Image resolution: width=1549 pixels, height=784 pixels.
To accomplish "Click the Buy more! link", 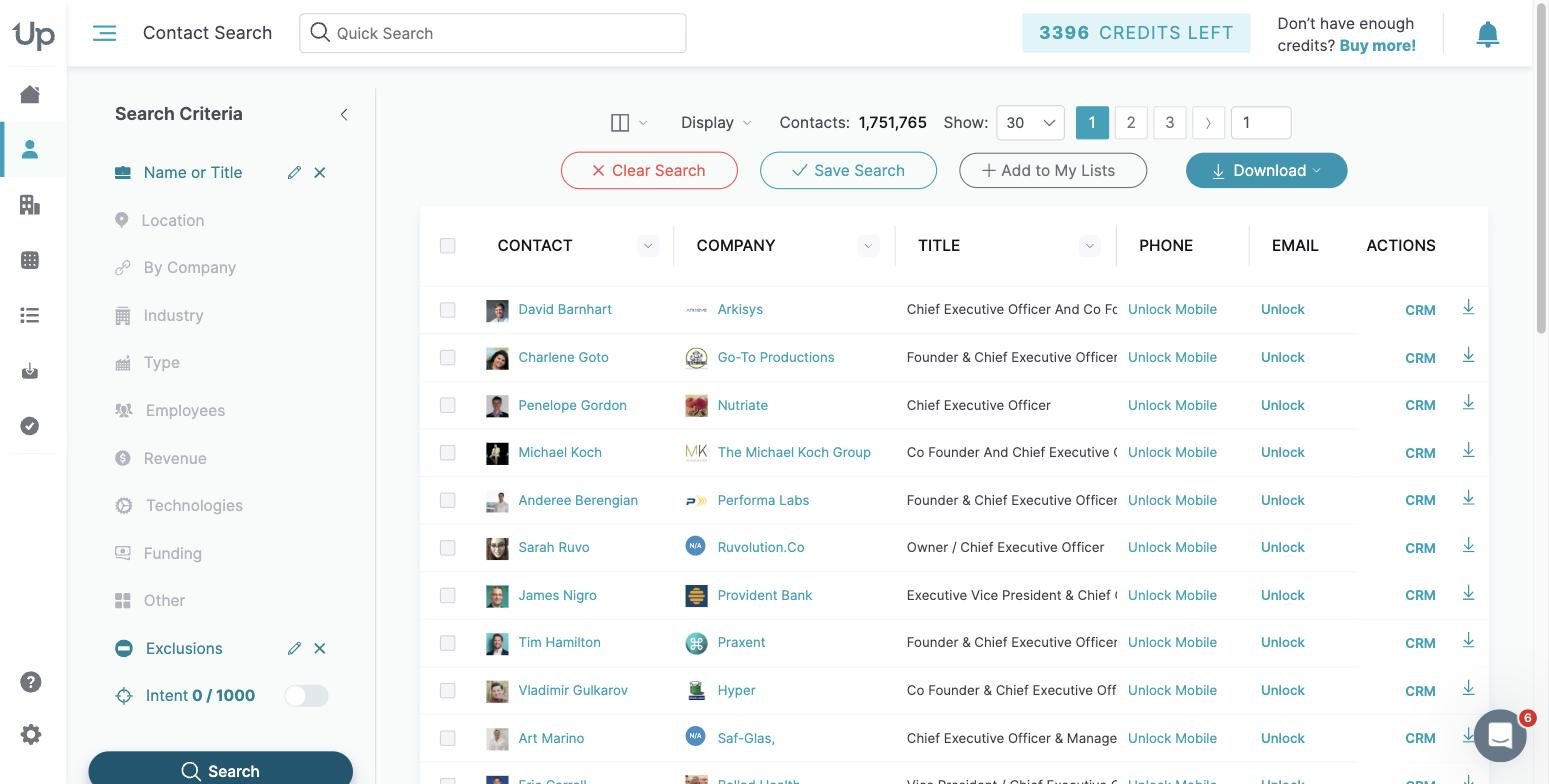I will 1378,45.
